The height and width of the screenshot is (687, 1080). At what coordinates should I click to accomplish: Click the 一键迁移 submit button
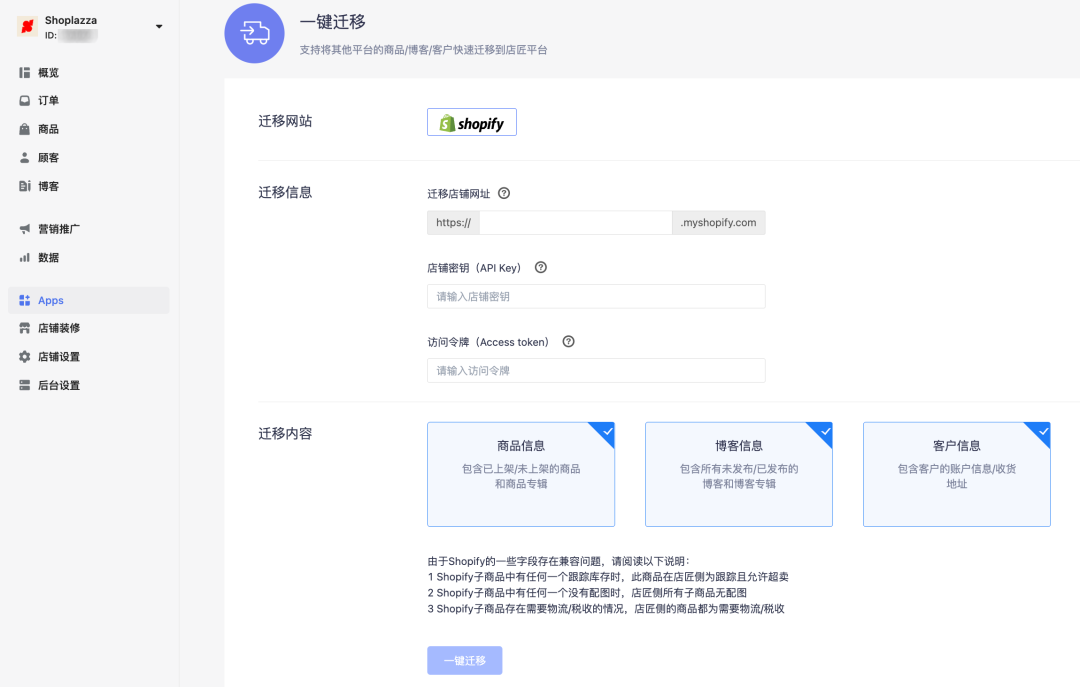click(x=465, y=660)
